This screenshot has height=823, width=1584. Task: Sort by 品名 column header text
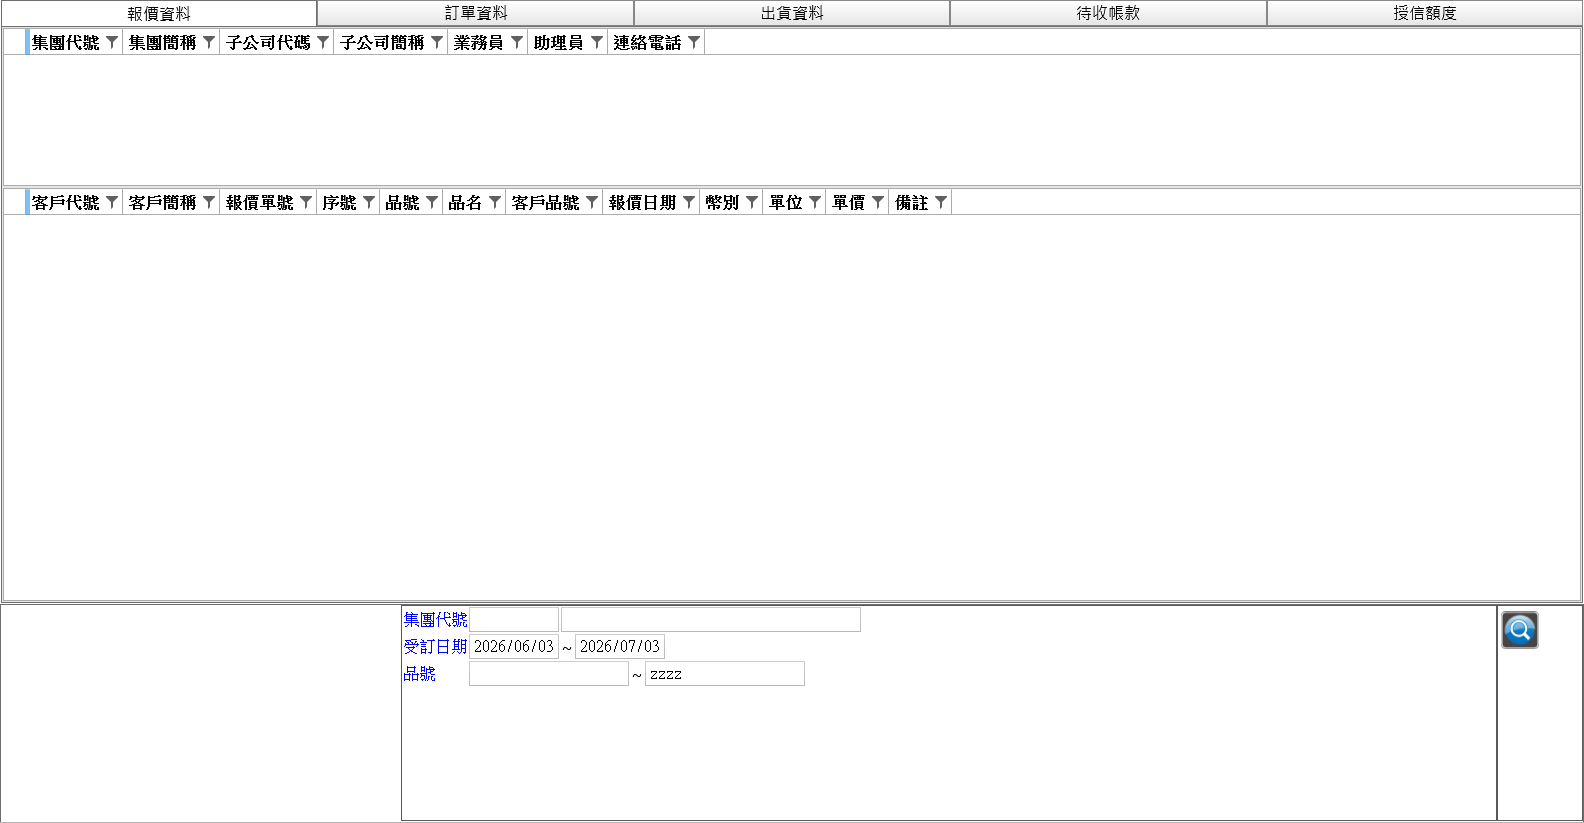pos(466,202)
